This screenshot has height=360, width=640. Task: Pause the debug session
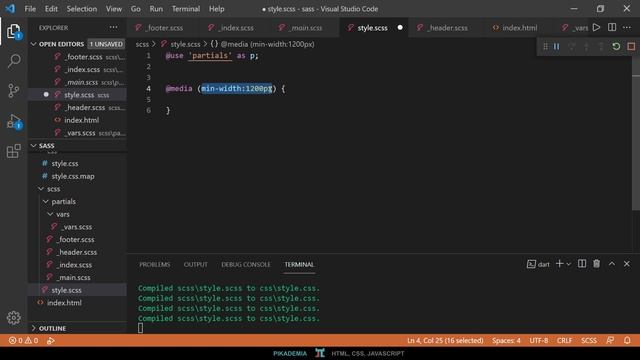557,47
